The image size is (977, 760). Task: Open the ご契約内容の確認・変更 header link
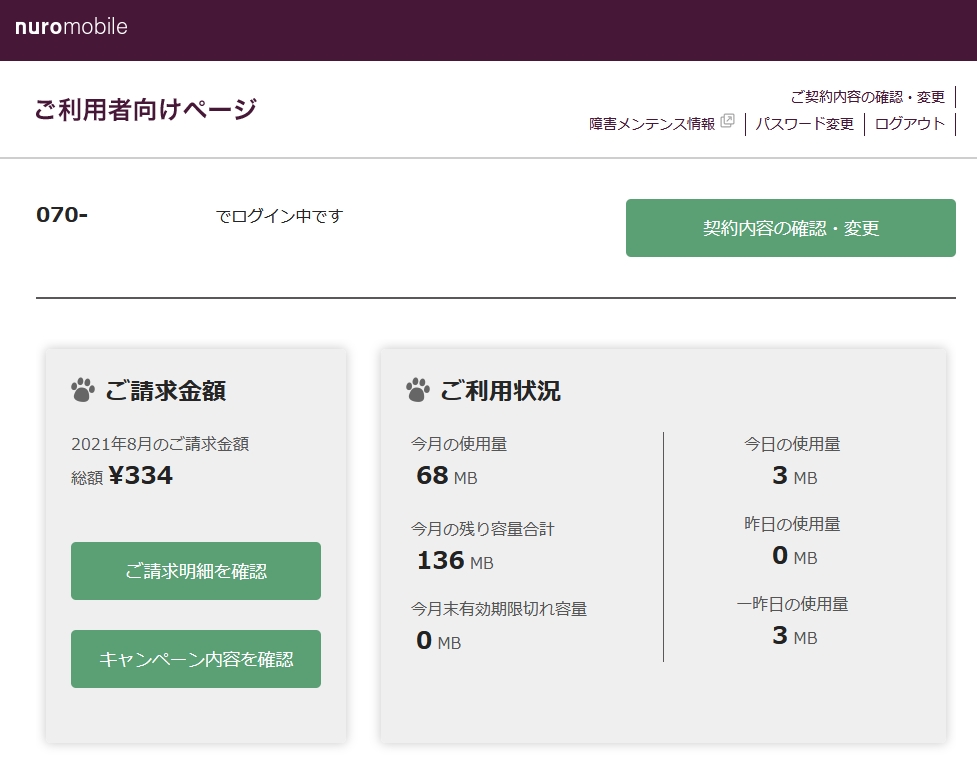(x=867, y=97)
